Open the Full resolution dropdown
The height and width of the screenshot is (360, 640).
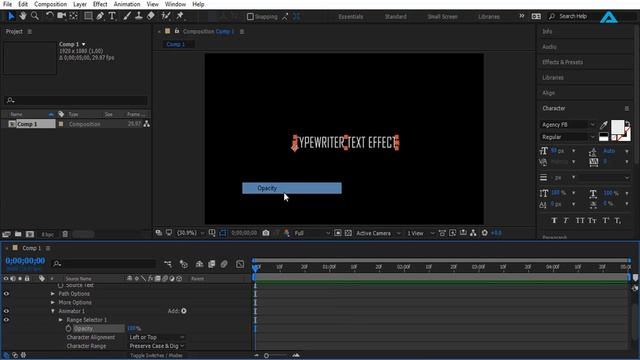click(x=312, y=233)
